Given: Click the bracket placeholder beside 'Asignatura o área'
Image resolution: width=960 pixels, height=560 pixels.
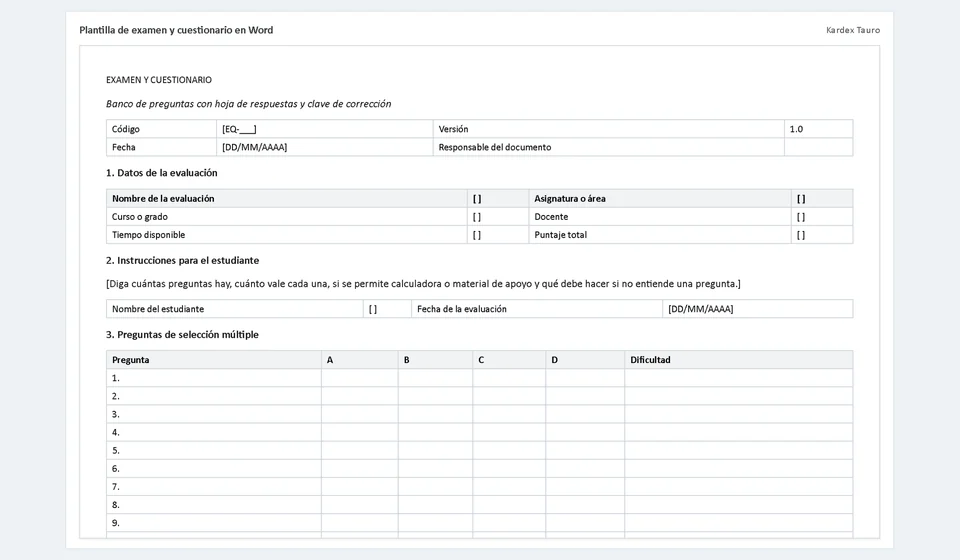Looking at the screenshot, I should tap(822, 198).
